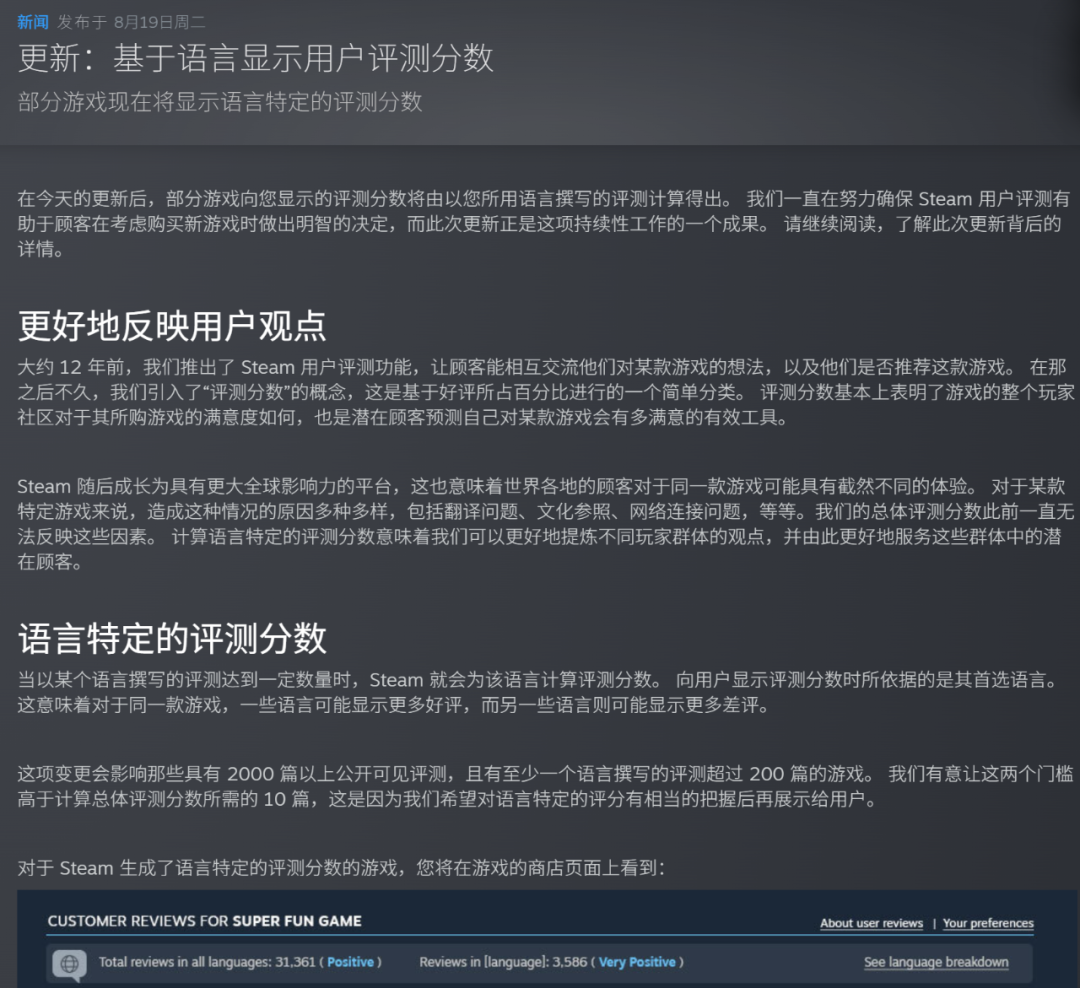Open the blue 新闻 category tag

32,22
